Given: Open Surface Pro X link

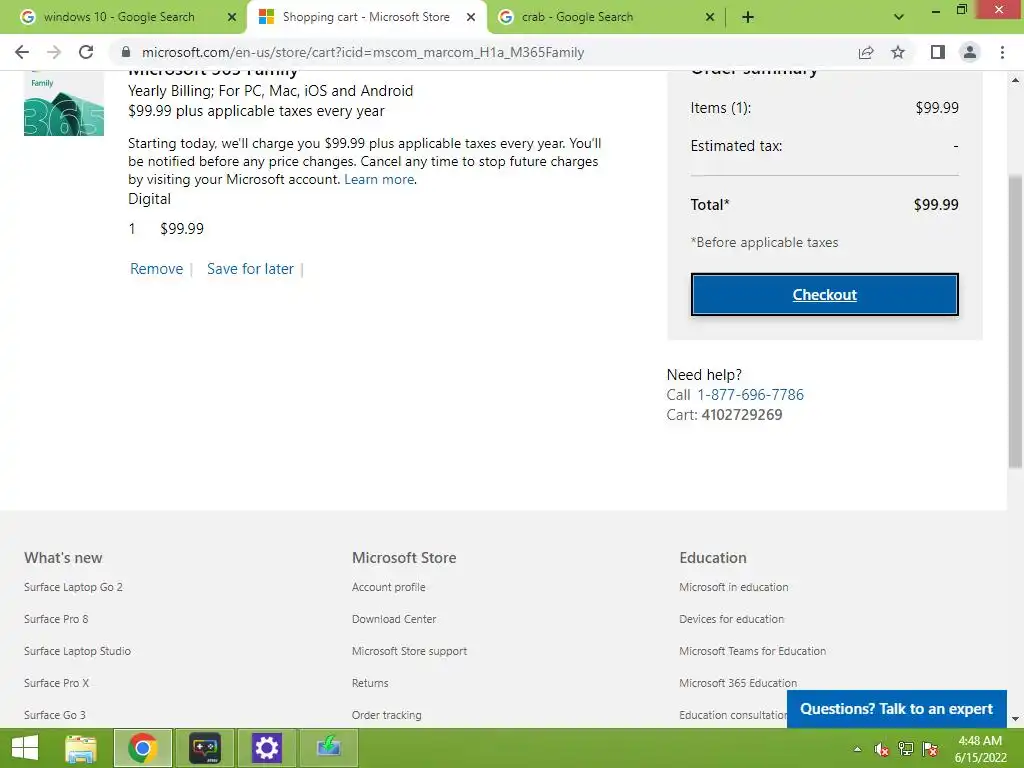Looking at the screenshot, I should click(56, 683).
